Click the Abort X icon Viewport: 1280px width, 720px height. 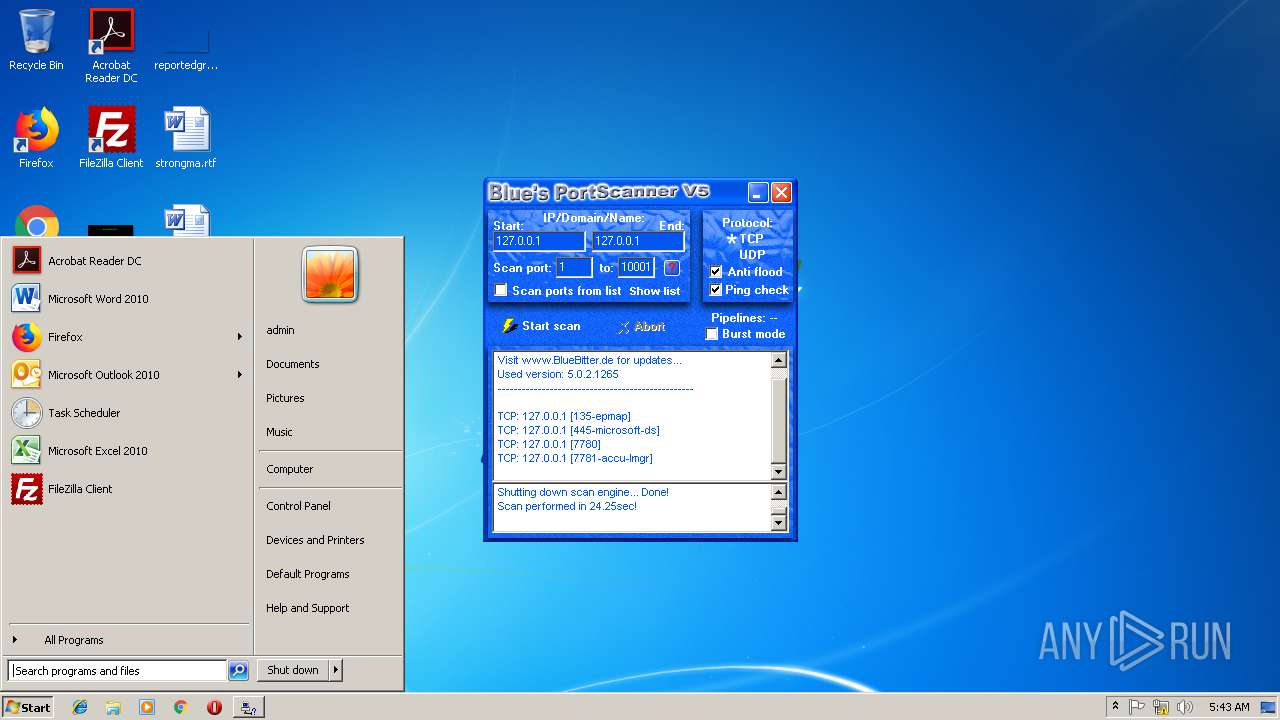pyautogui.click(x=623, y=327)
